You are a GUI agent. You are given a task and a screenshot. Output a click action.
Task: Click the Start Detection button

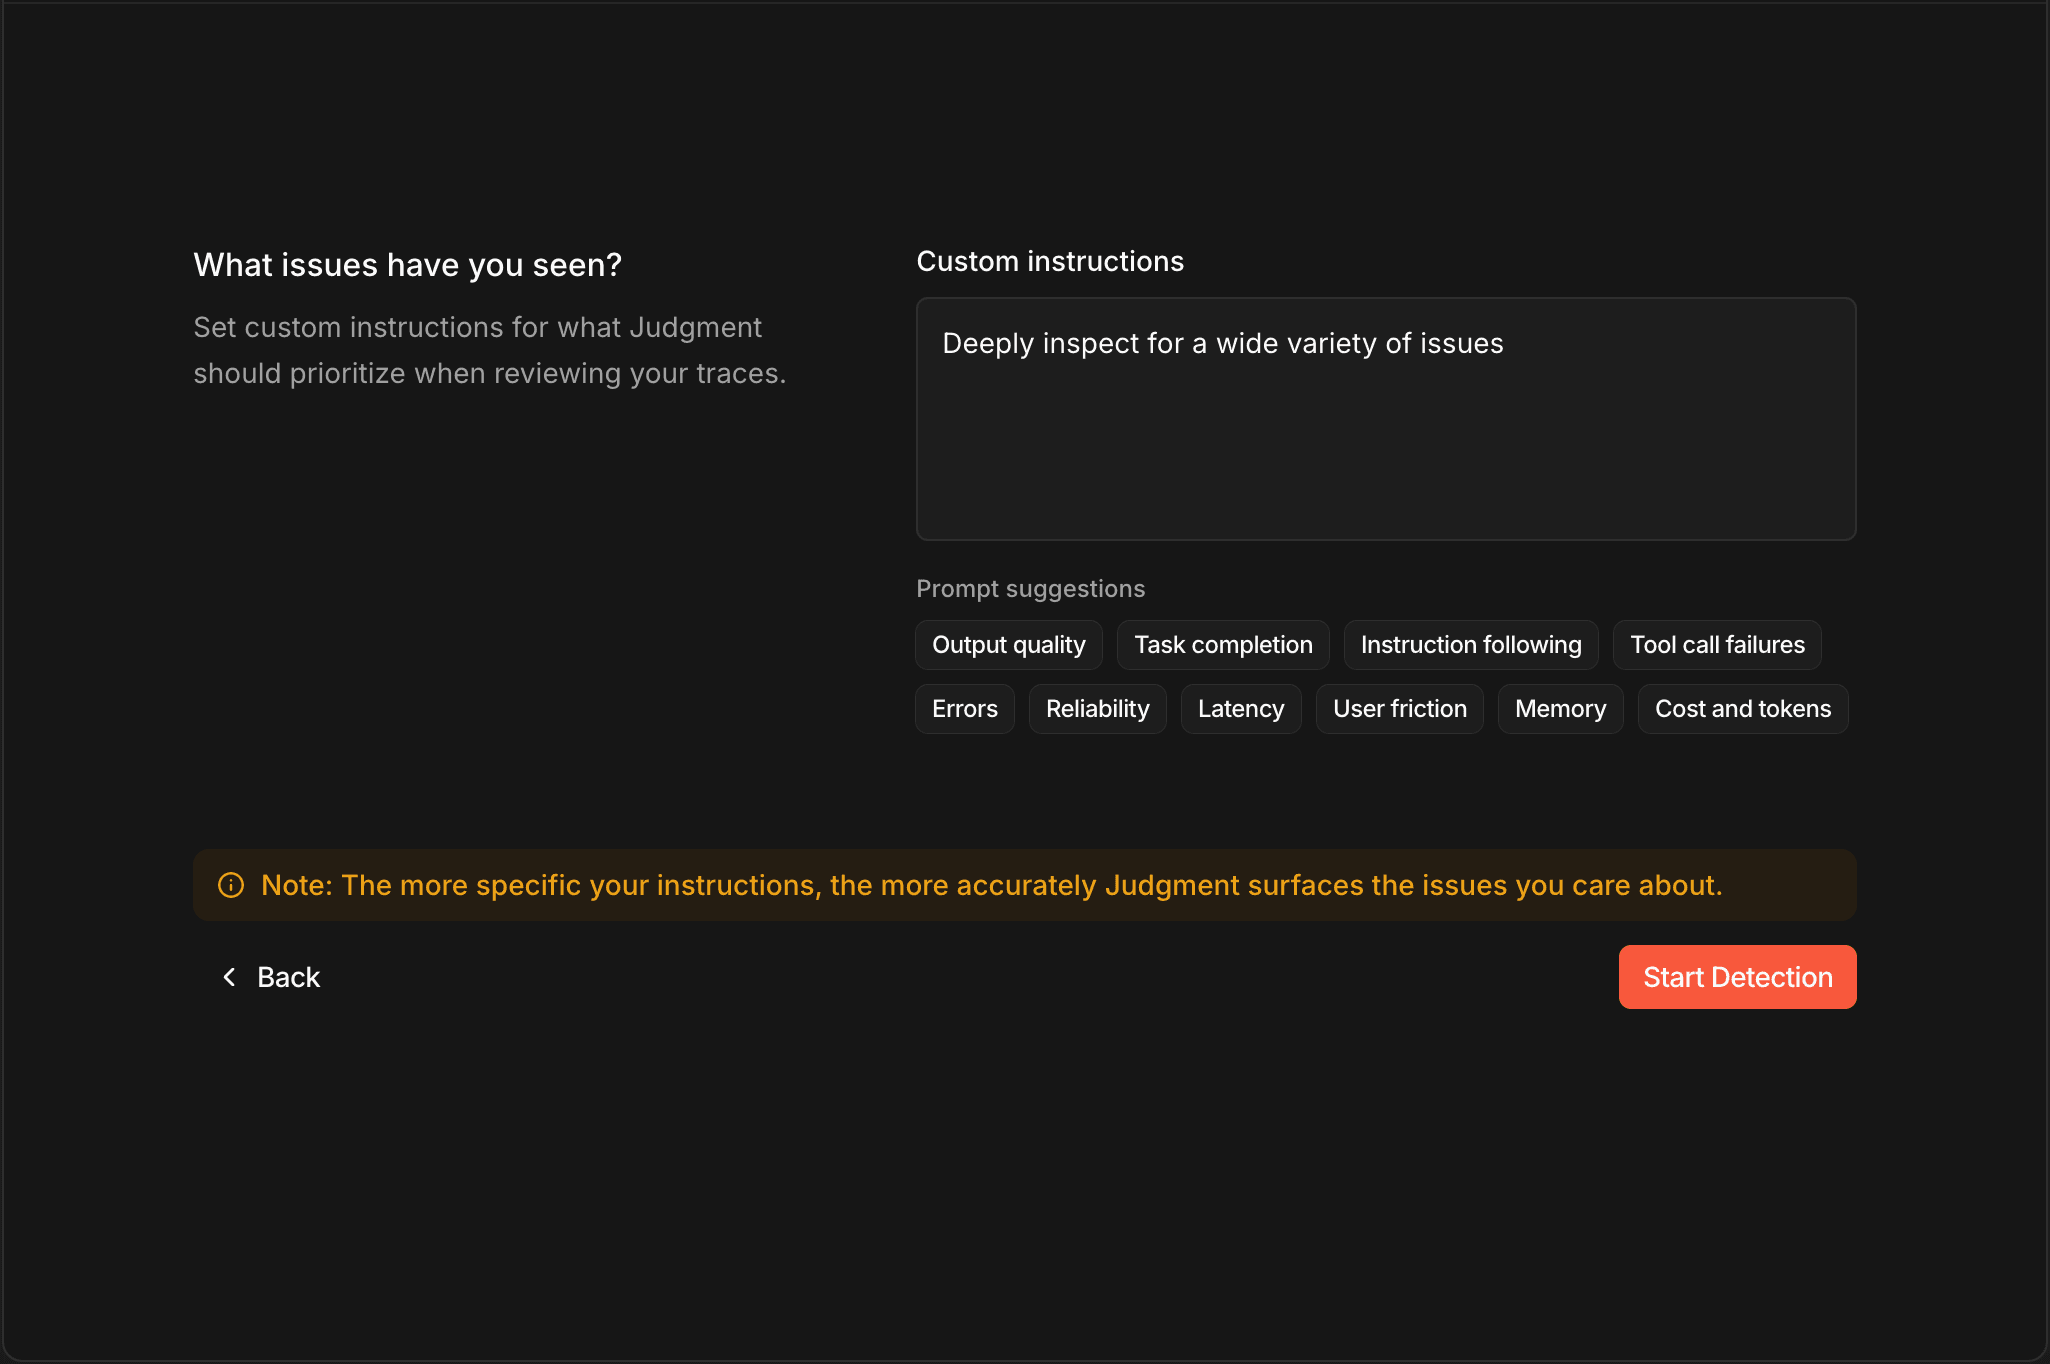(x=1738, y=977)
